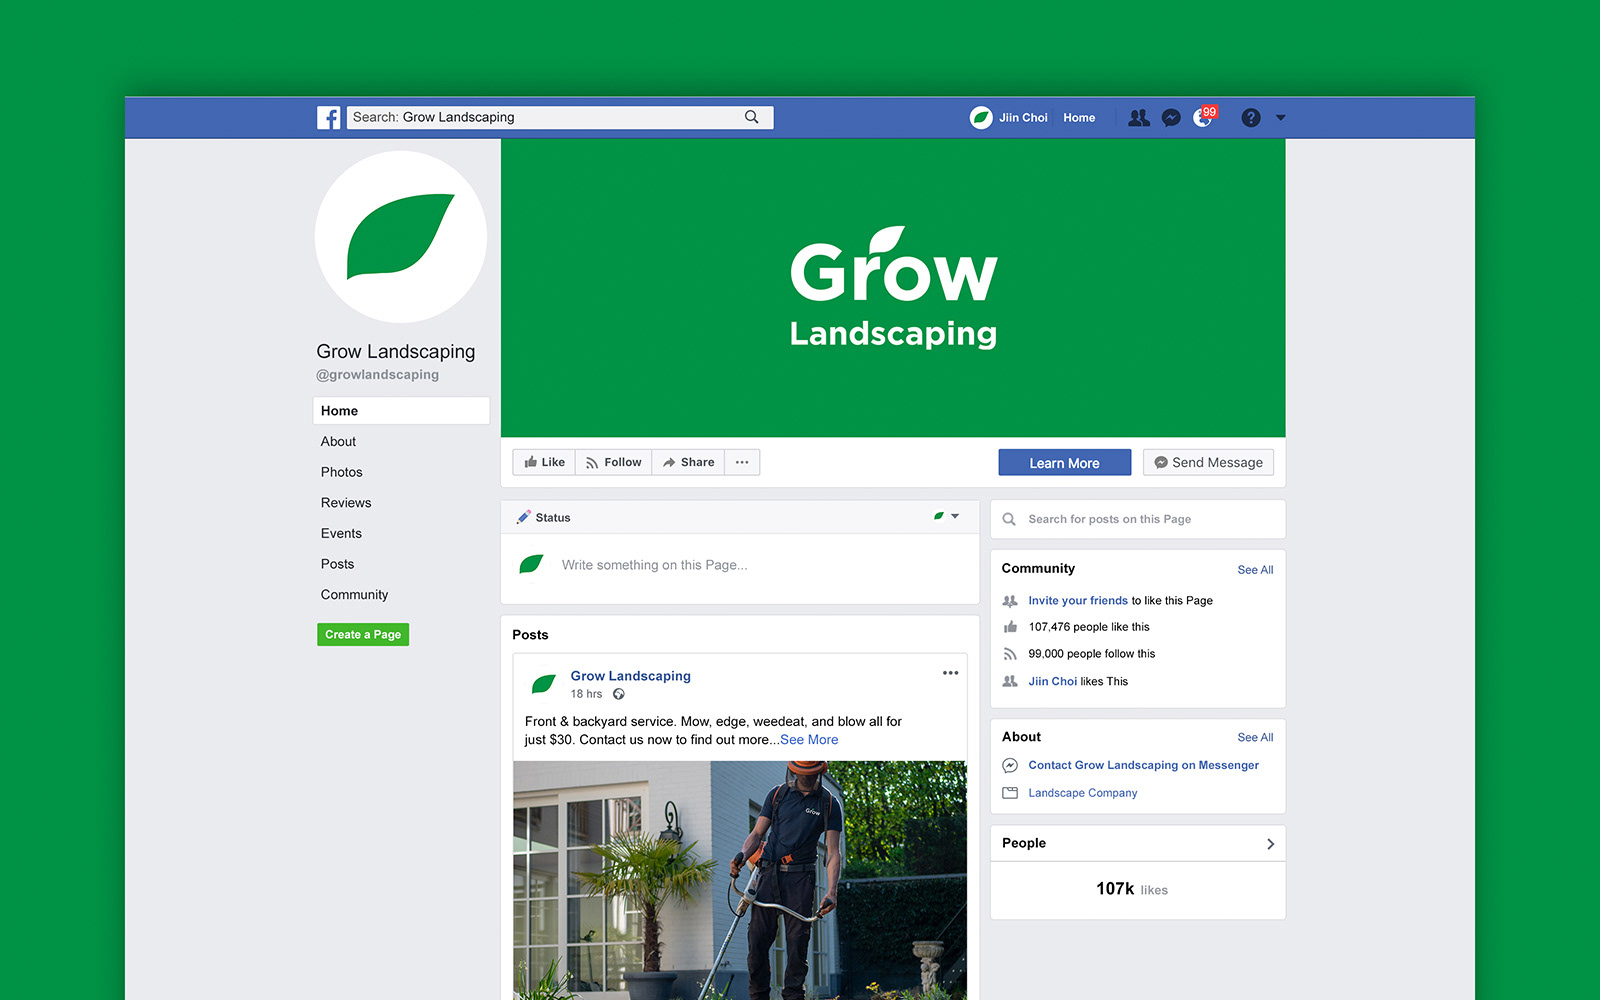Follow the Grow Landscaping page
Image resolution: width=1600 pixels, height=1000 pixels.
[613, 462]
